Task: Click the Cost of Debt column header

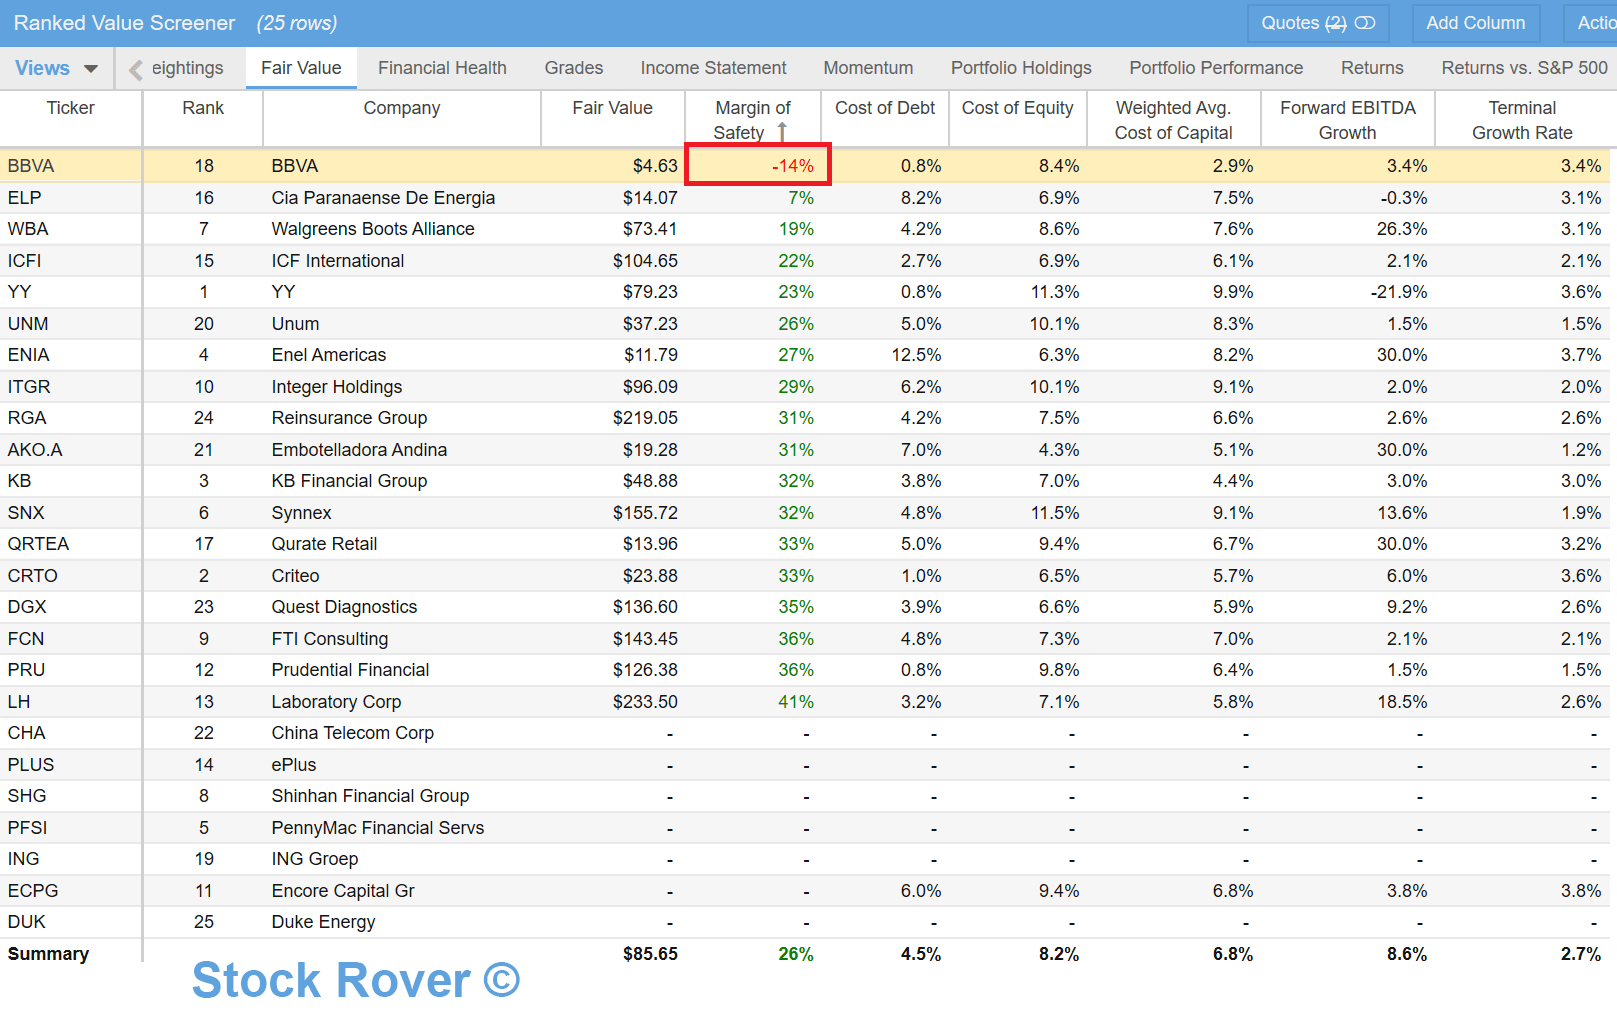Action: click(884, 108)
